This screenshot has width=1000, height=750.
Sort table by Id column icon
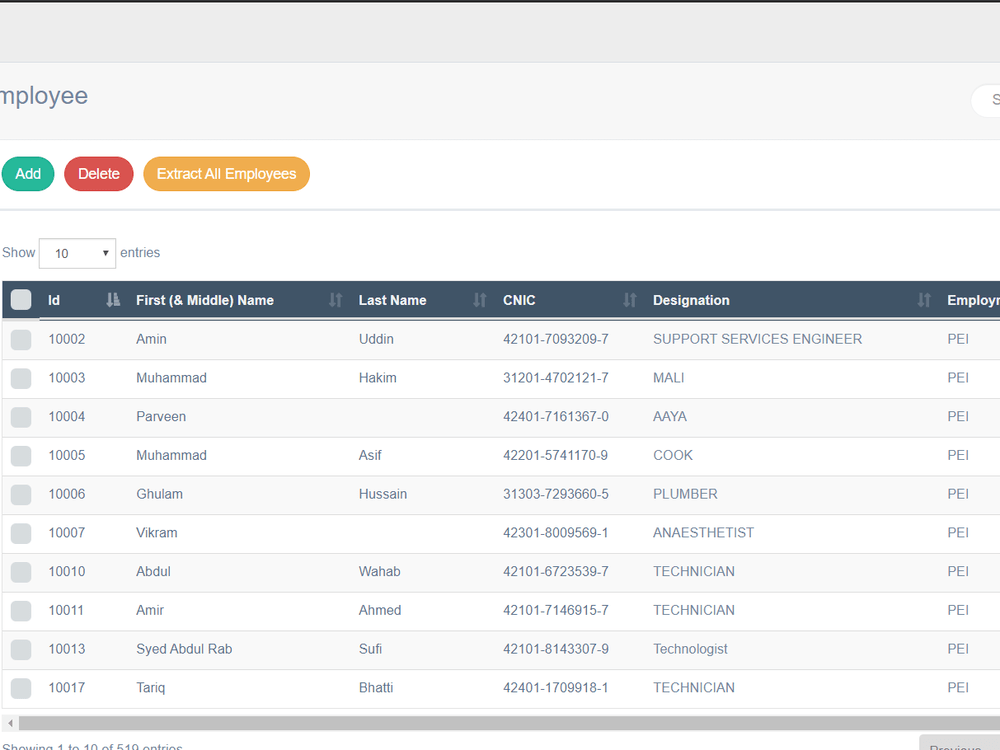(x=113, y=300)
